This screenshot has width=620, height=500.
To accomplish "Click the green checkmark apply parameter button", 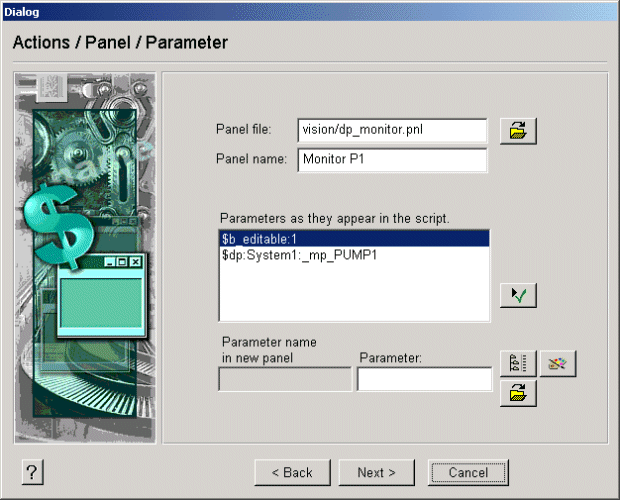I will pyautogui.click(x=518, y=295).
